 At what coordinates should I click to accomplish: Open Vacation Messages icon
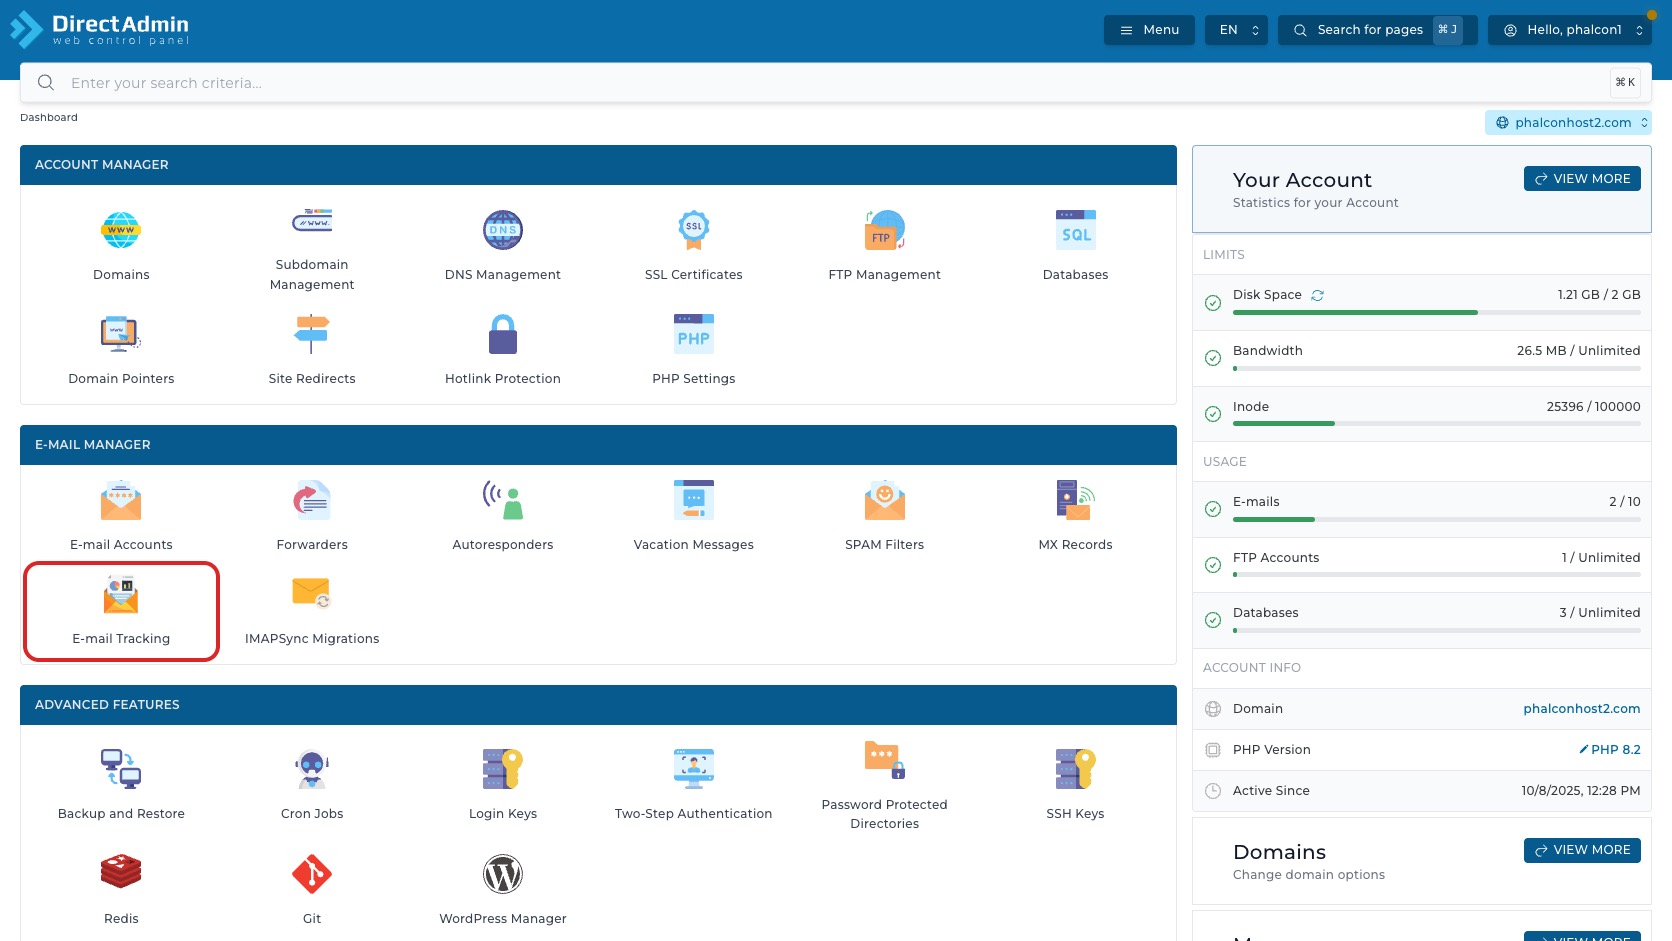(694, 500)
